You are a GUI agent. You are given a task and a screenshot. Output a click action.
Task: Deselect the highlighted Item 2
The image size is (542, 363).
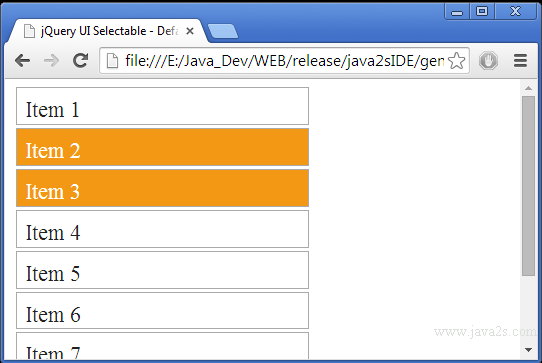pos(162,147)
